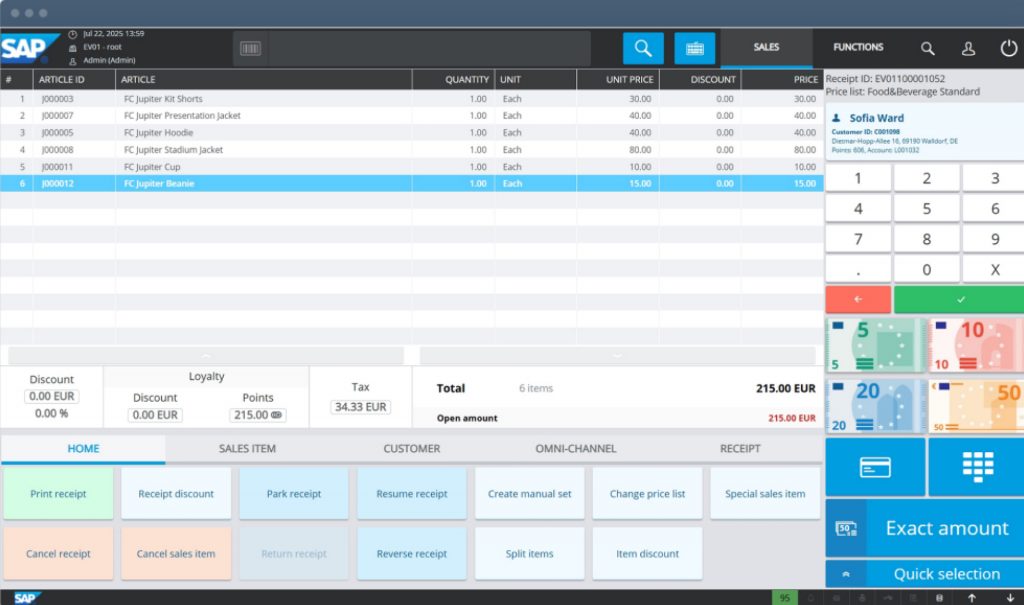This screenshot has width=1024, height=605.
Task: Click the Resume receipt button
Action: pyautogui.click(x=411, y=494)
